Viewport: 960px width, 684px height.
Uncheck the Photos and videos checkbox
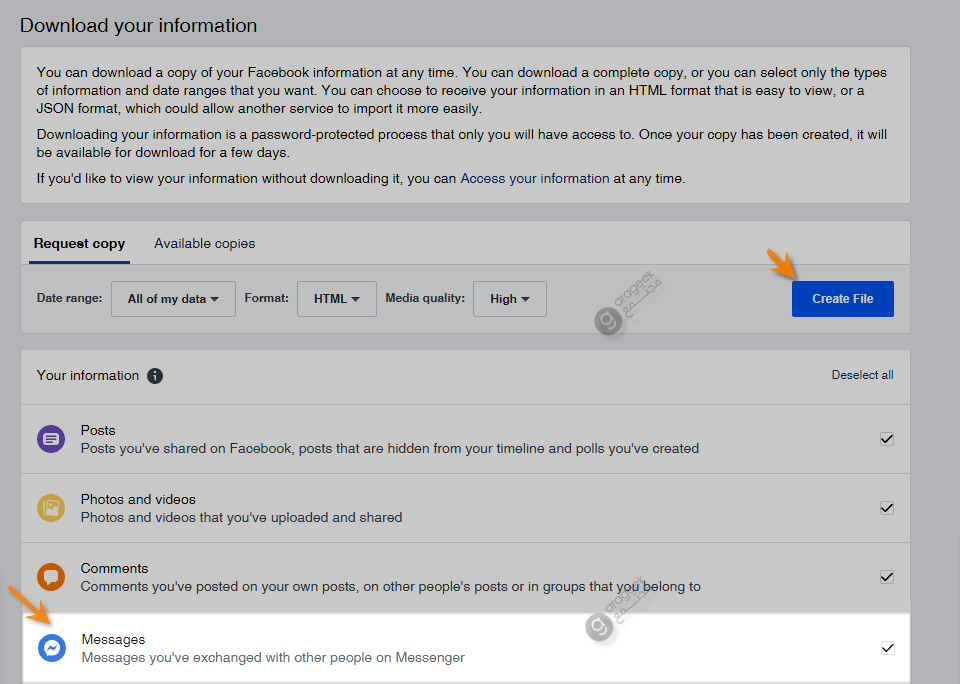pyautogui.click(x=887, y=508)
